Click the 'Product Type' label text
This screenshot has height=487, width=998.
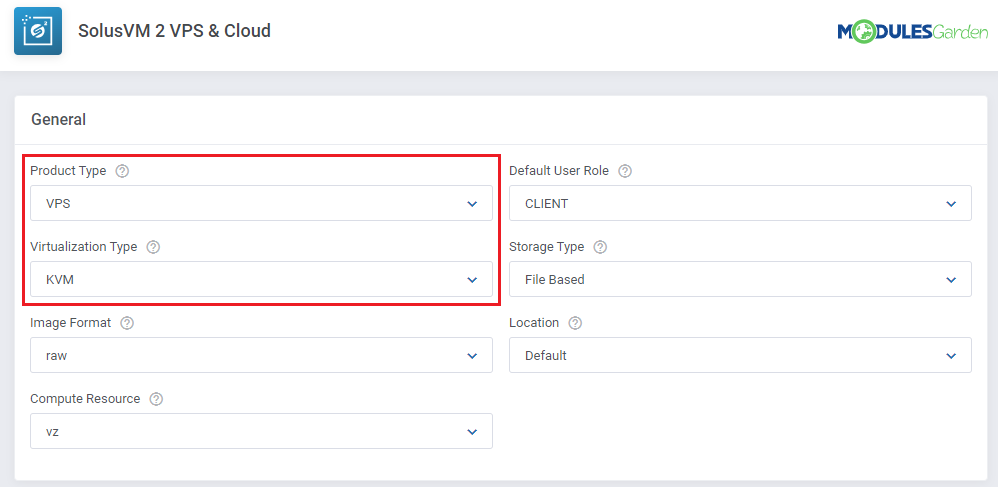68,171
